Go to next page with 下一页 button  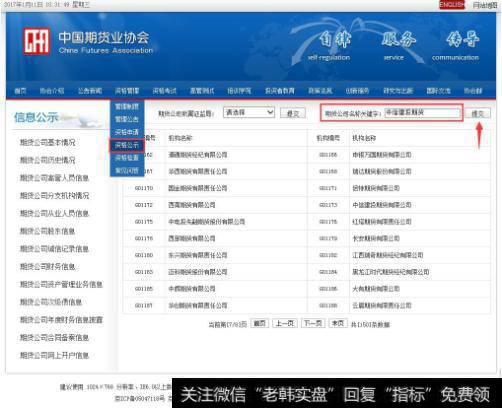(313, 323)
